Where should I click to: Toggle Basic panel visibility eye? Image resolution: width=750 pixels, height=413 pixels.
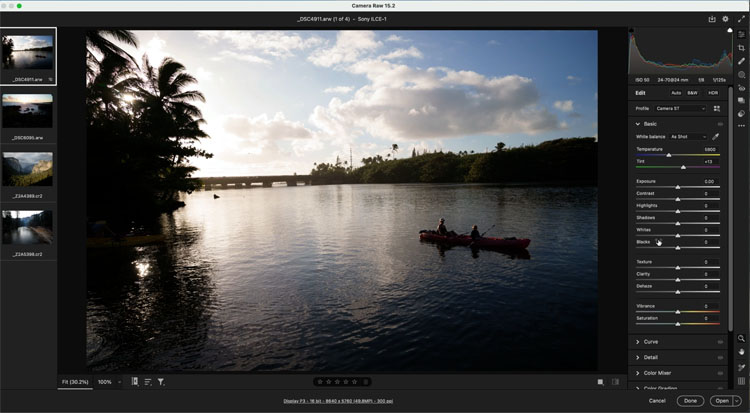tap(720, 124)
